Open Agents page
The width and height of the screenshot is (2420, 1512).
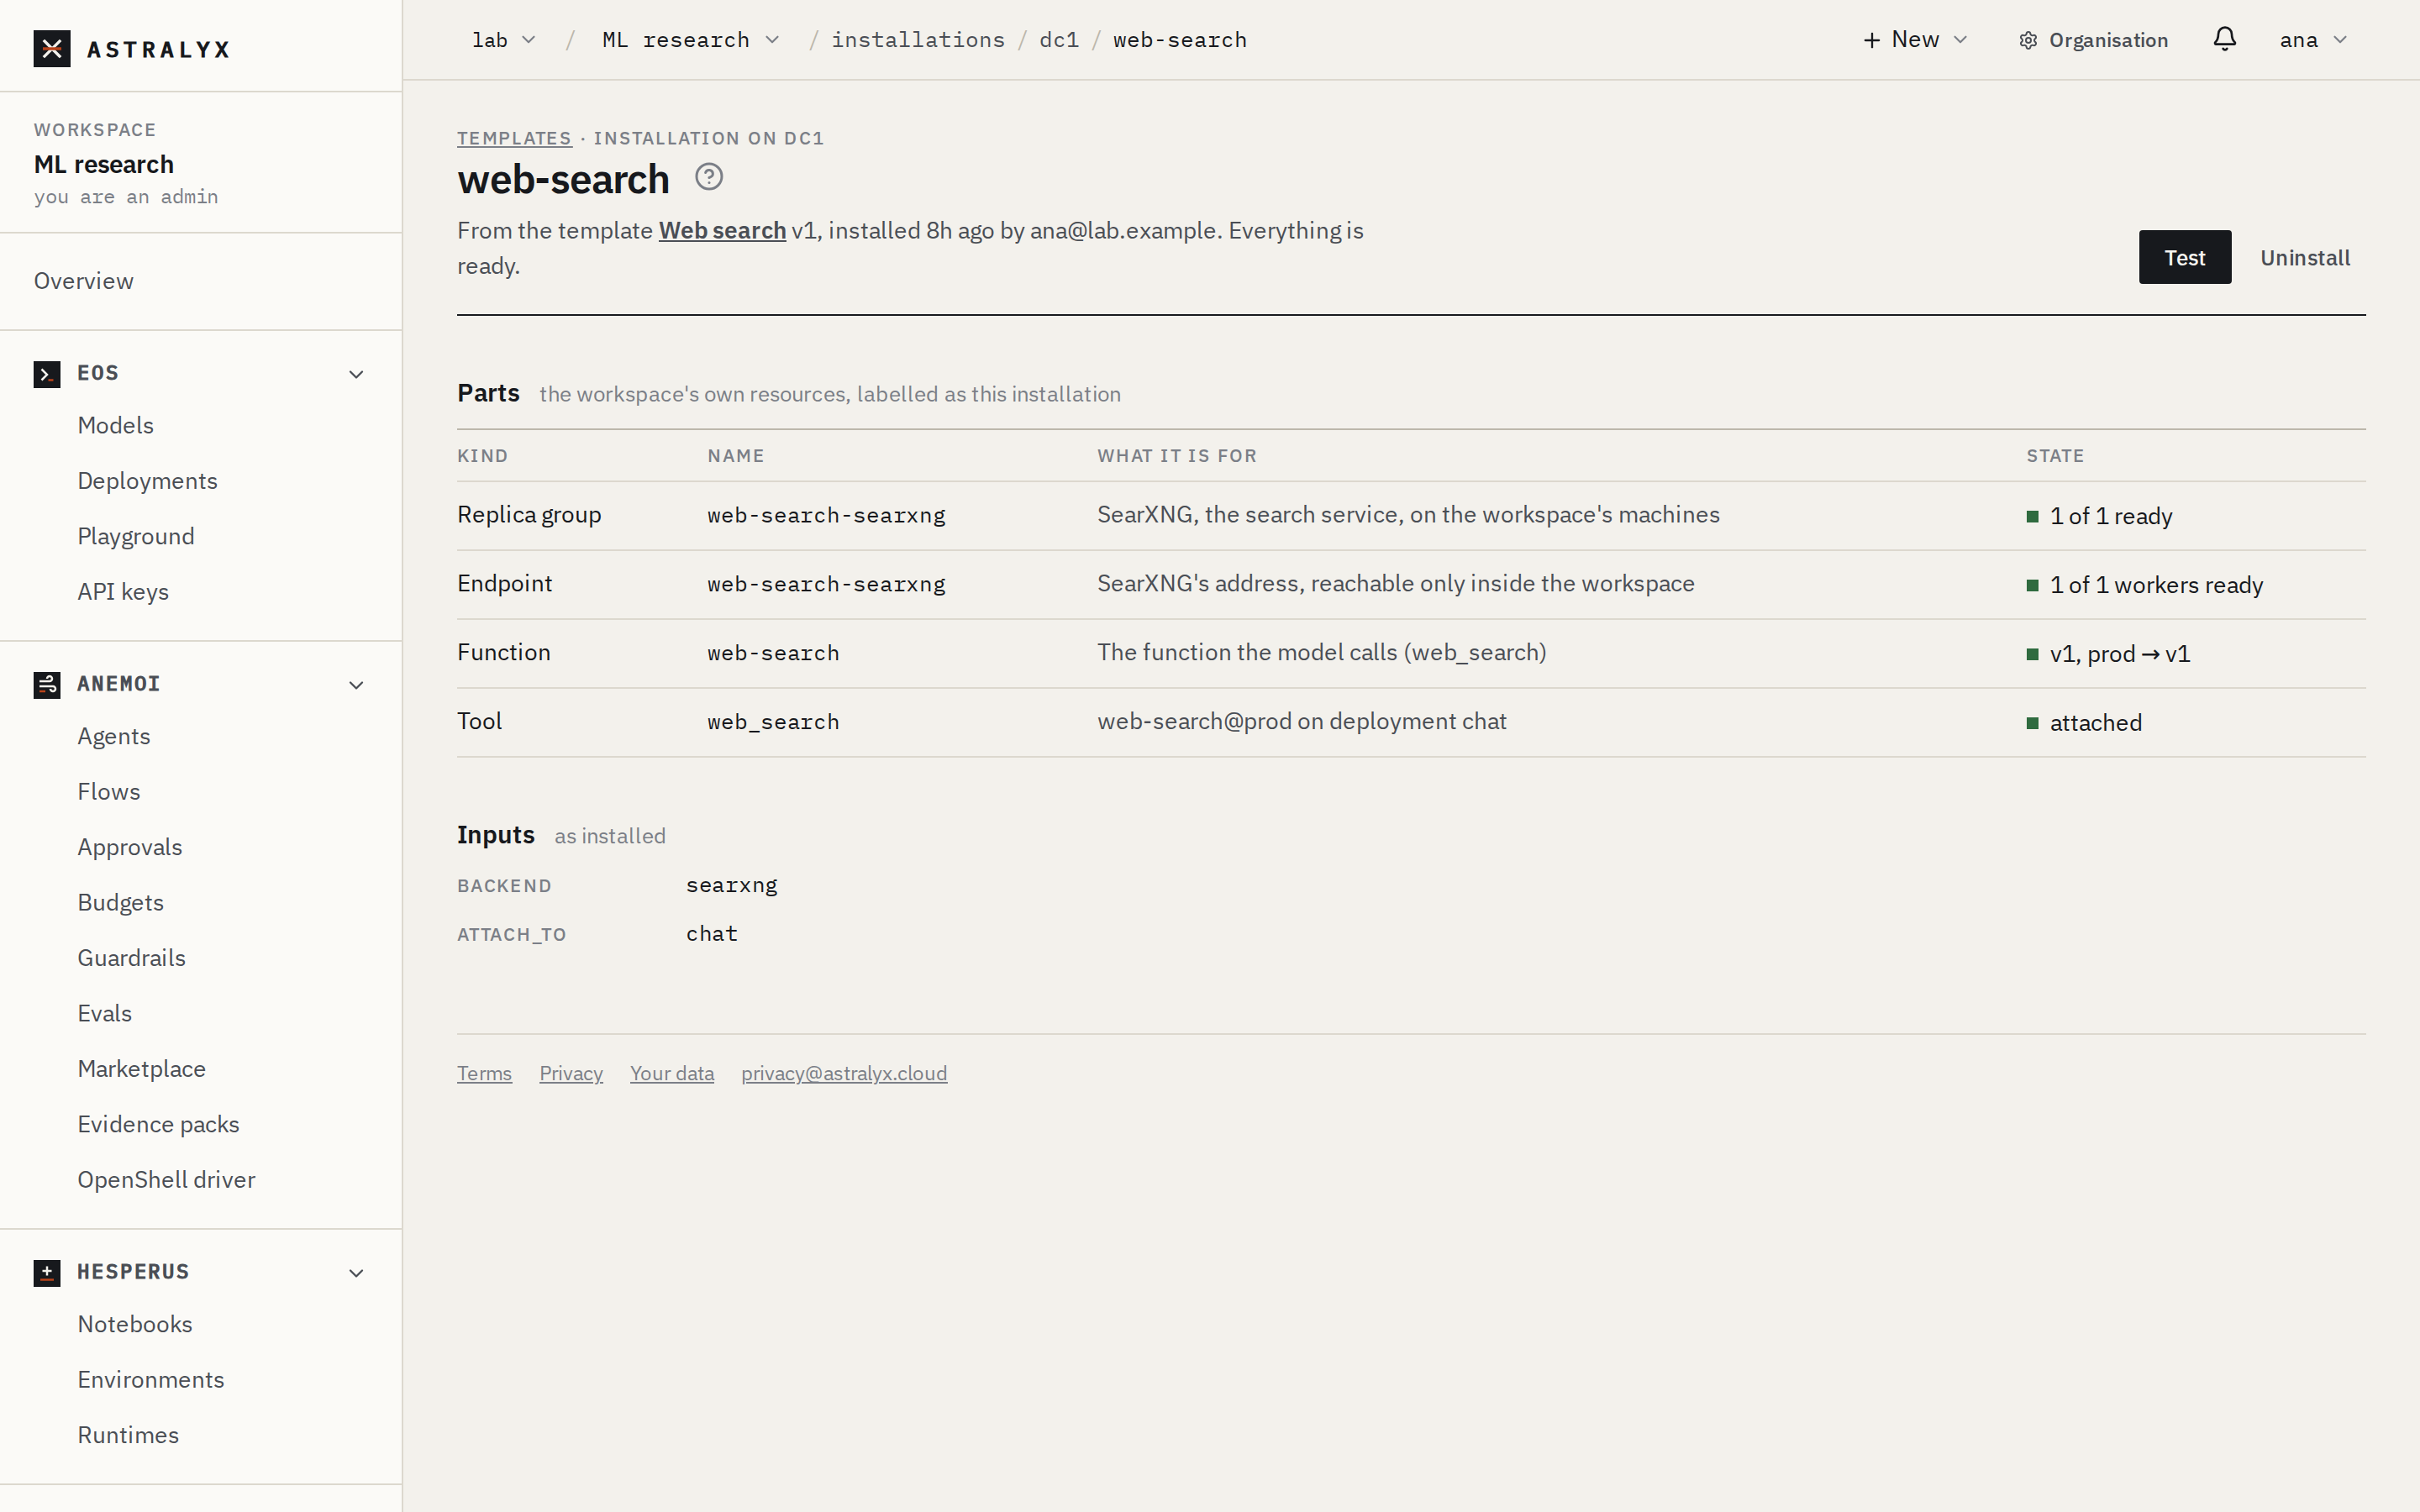(x=114, y=736)
